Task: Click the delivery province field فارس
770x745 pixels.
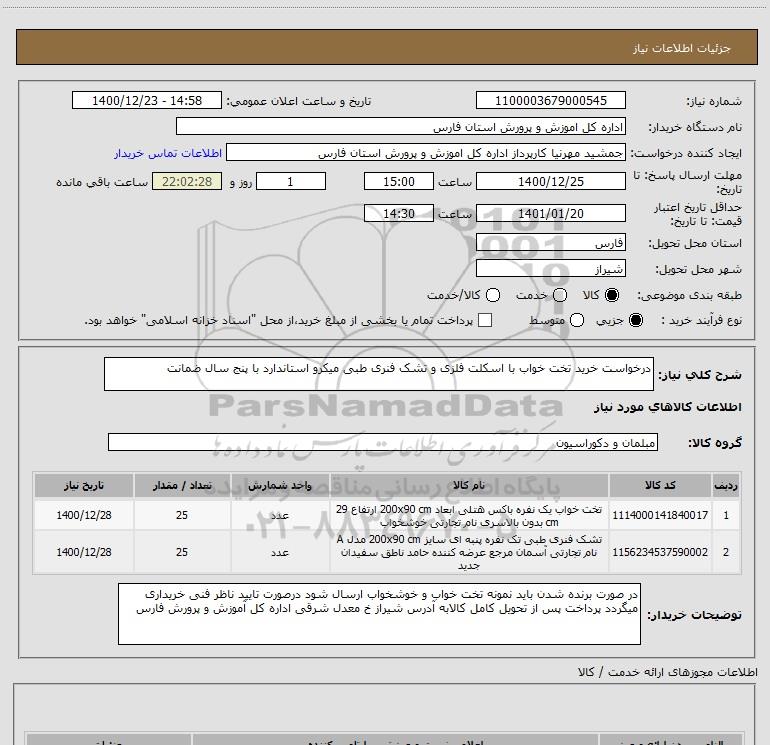Action: click(550, 243)
